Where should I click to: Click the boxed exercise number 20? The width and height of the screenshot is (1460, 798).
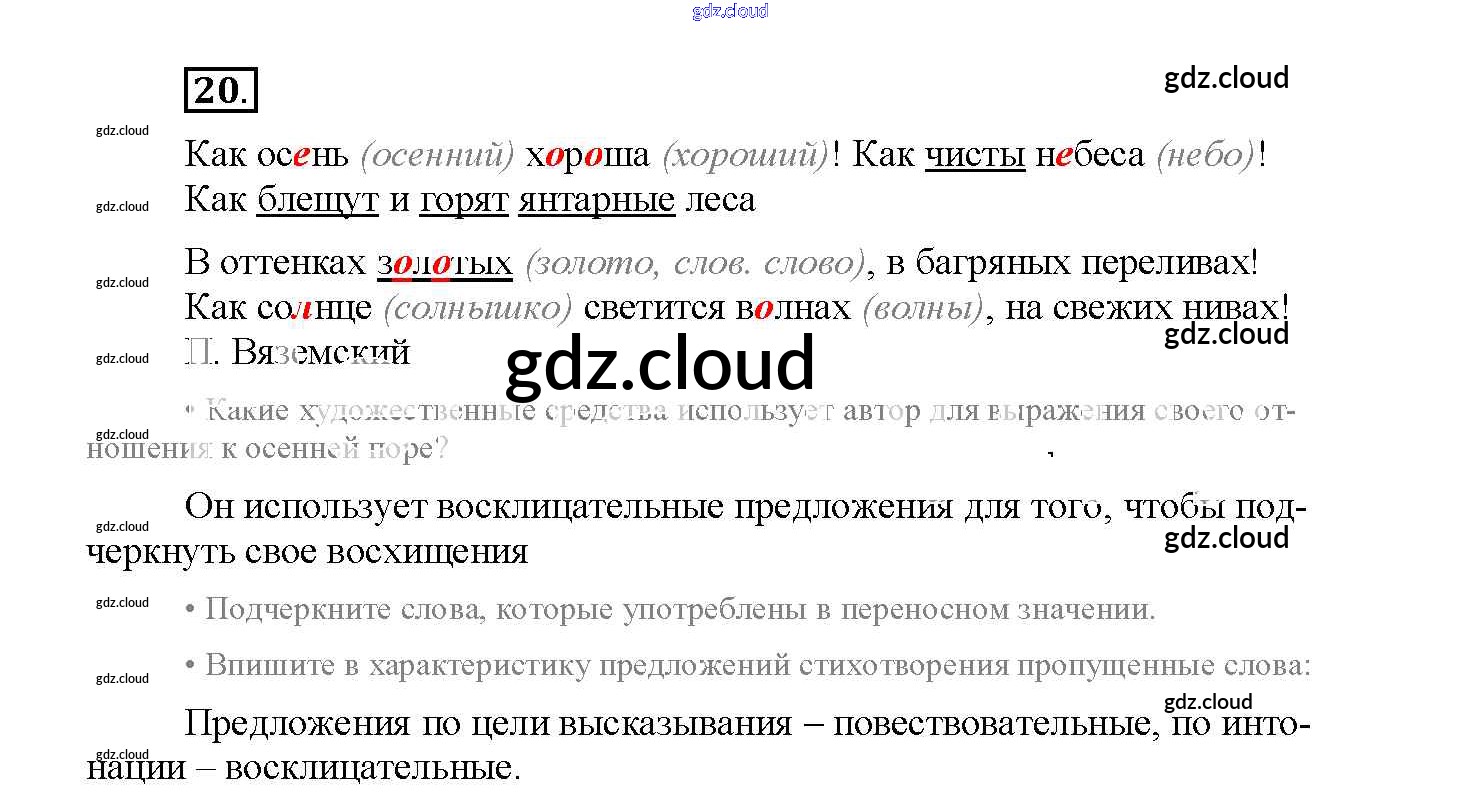pyautogui.click(x=221, y=90)
